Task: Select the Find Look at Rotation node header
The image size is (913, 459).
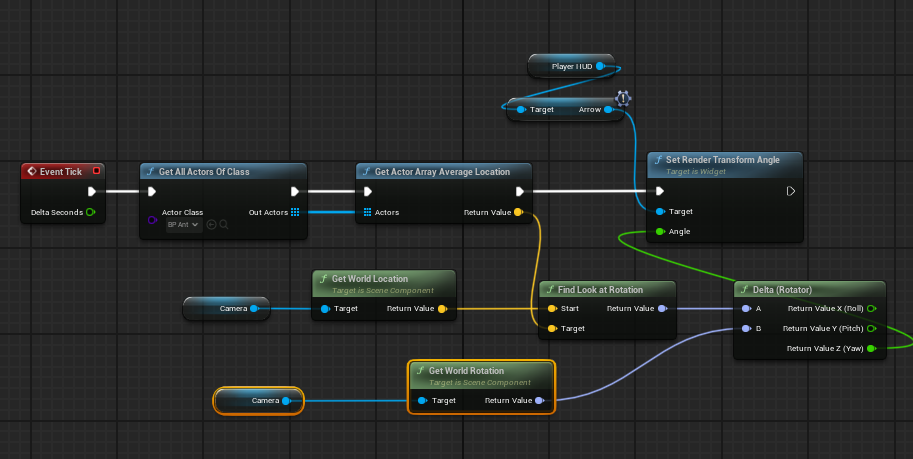Action: coord(607,289)
